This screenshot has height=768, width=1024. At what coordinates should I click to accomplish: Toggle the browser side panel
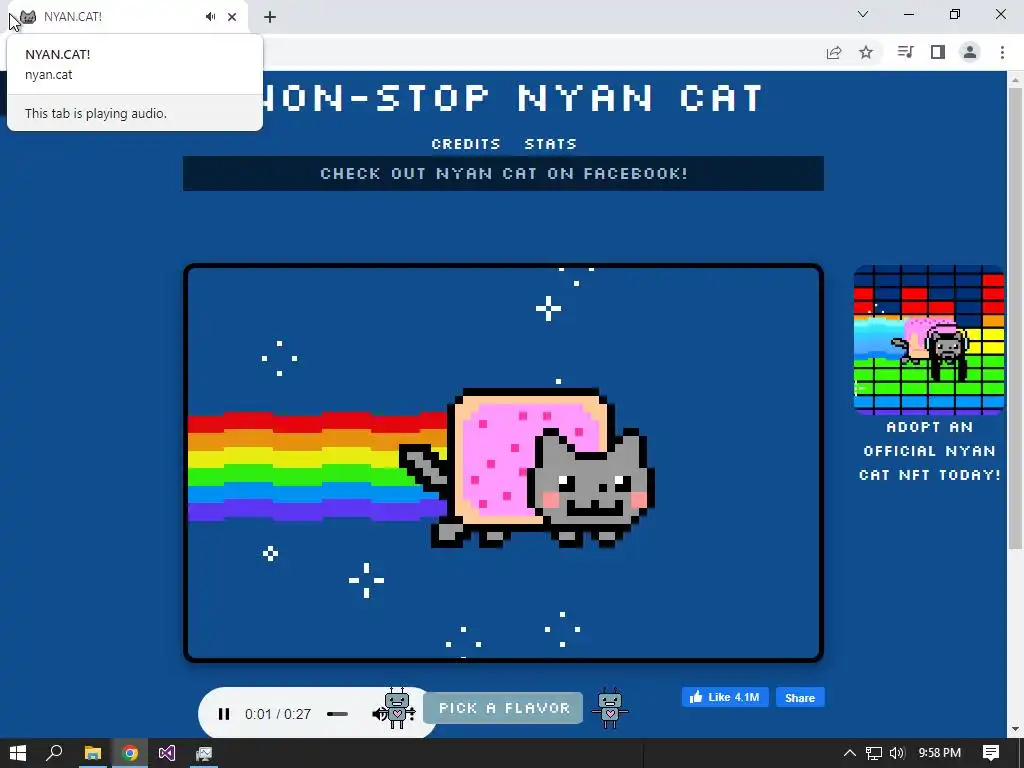[938, 52]
